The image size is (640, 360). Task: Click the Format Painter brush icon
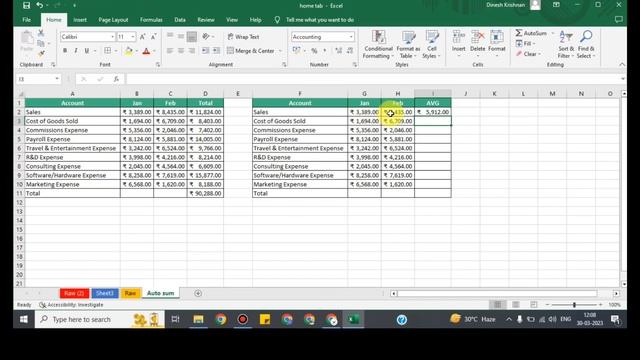(x=41, y=53)
